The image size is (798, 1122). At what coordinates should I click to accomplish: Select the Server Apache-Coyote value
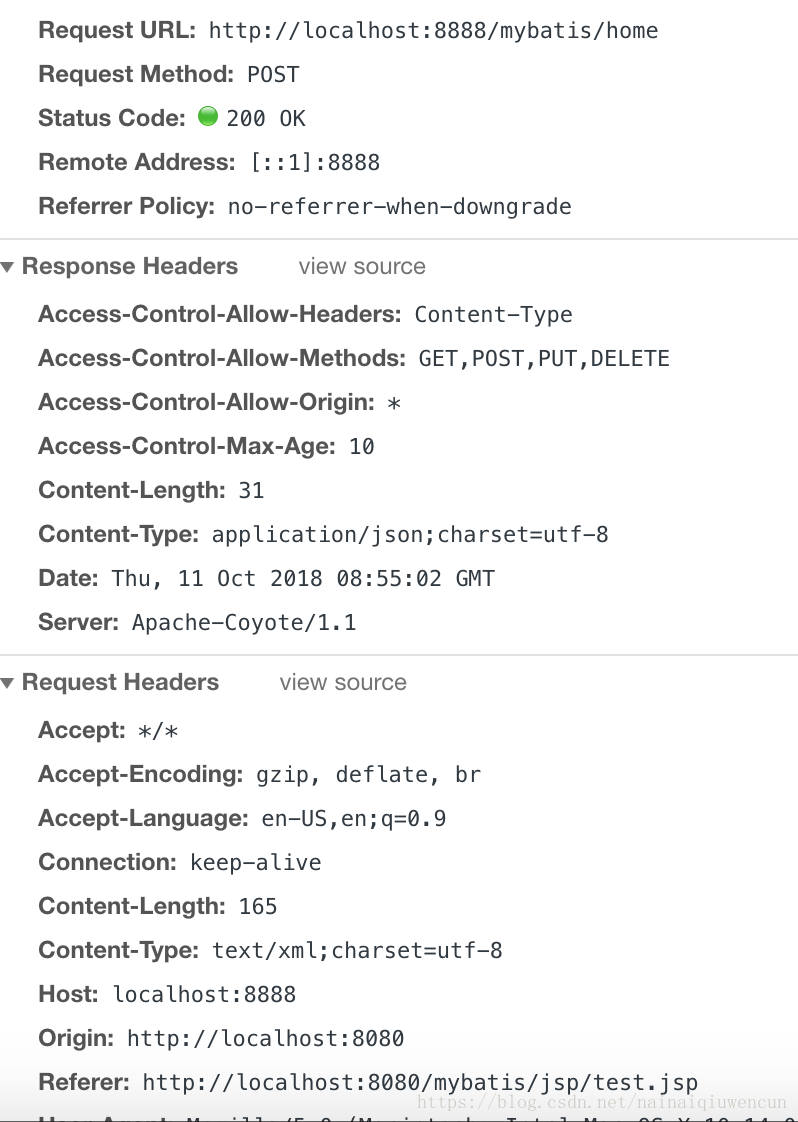click(244, 623)
